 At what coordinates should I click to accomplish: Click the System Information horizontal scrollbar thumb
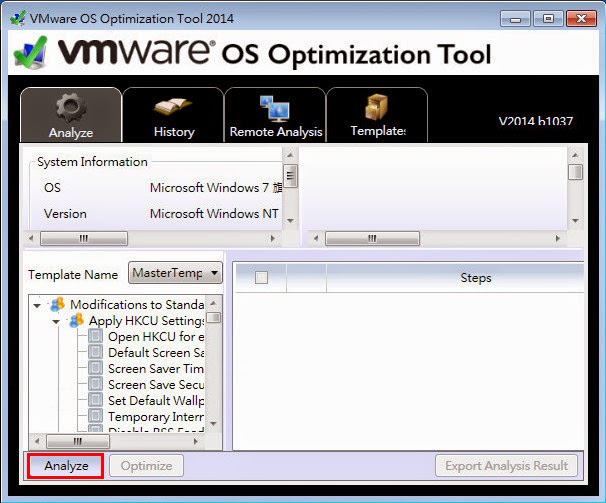(84, 238)
